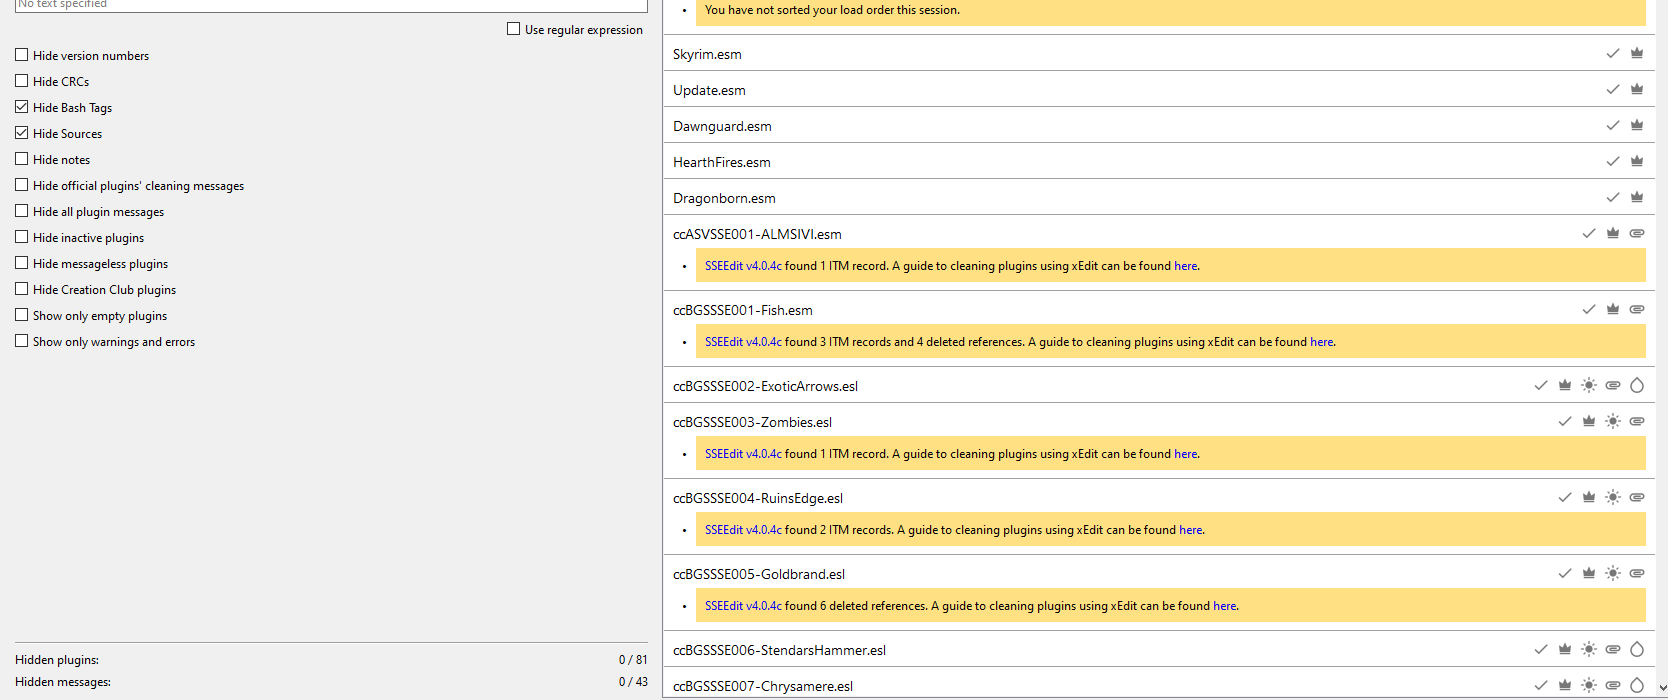Click the droplet icon for ccBGSSSE002-ExoticArrows.esl
The height and width of the screenshot is (700, 1668).
(1637, 386)
